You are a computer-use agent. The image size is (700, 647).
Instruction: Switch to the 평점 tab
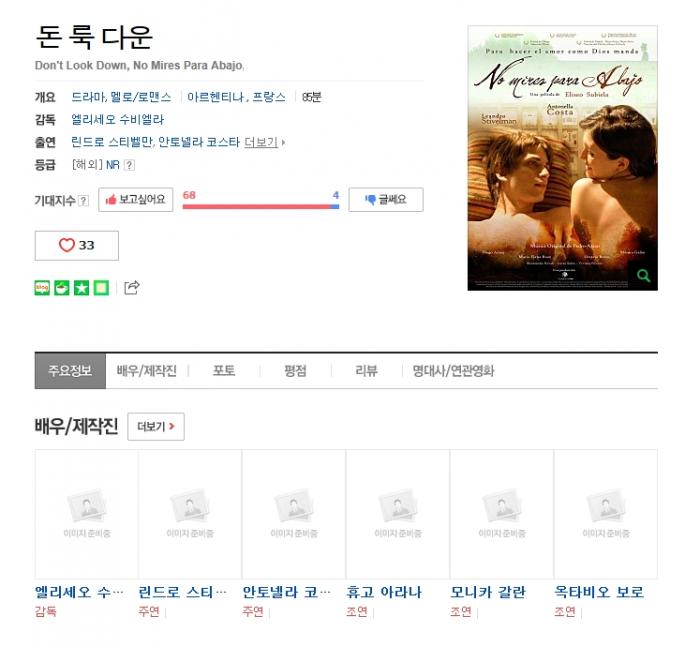click(x=295, y=371)
